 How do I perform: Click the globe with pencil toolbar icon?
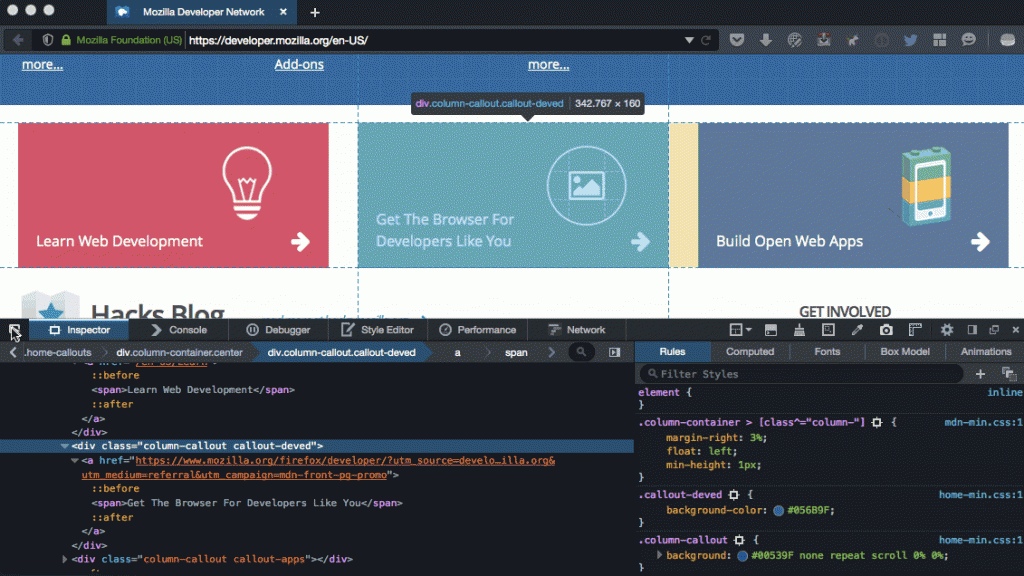(x=794, y=40)
